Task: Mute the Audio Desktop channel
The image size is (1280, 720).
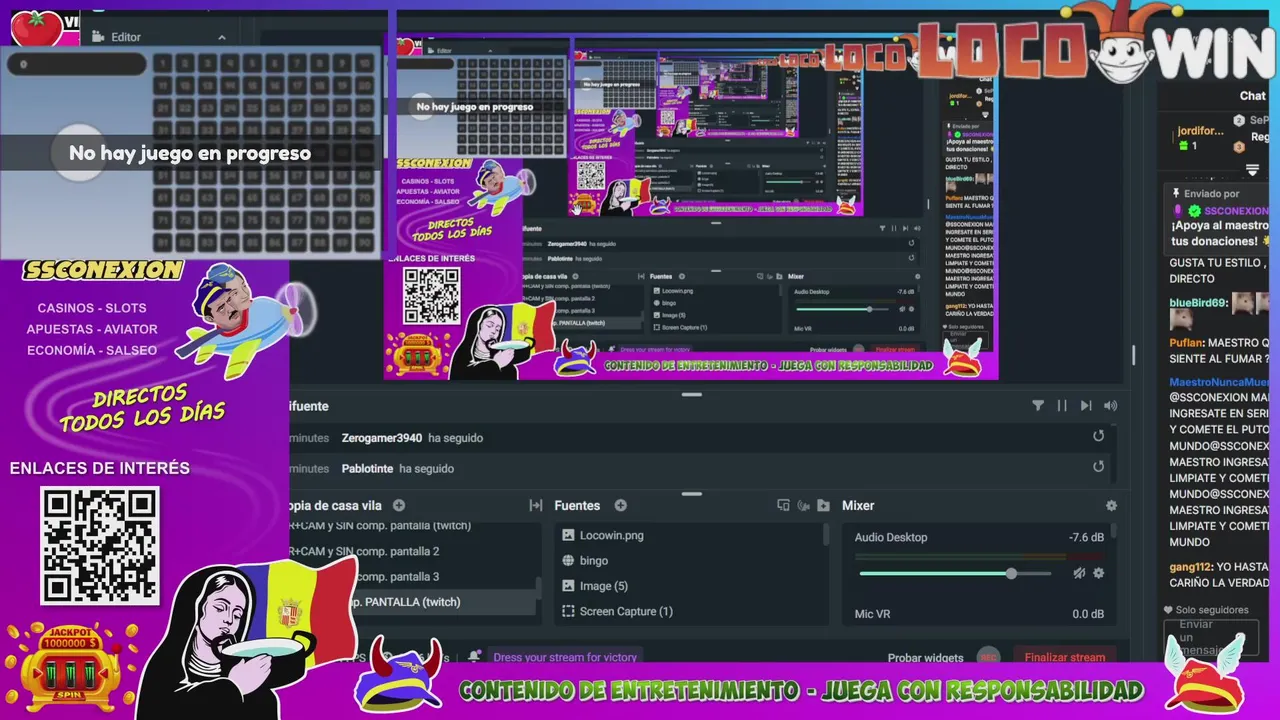Action: tap(1079, 573)
